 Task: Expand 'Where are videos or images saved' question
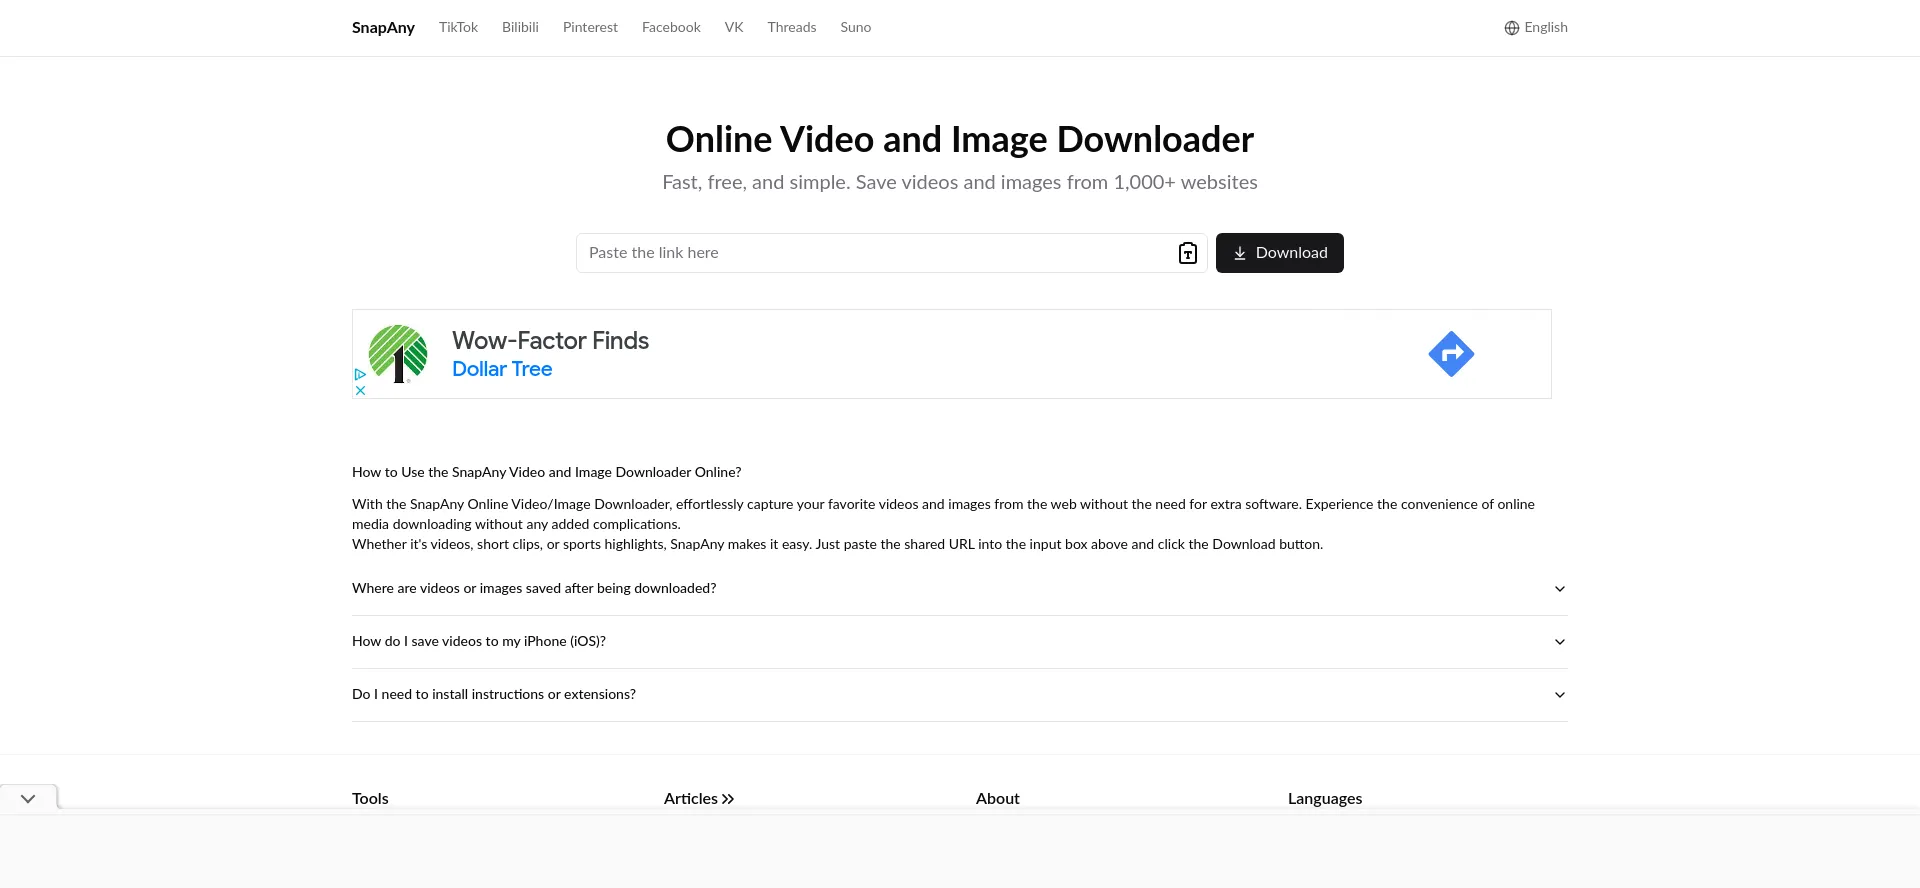pyautogui.click(x=960, y=589)
